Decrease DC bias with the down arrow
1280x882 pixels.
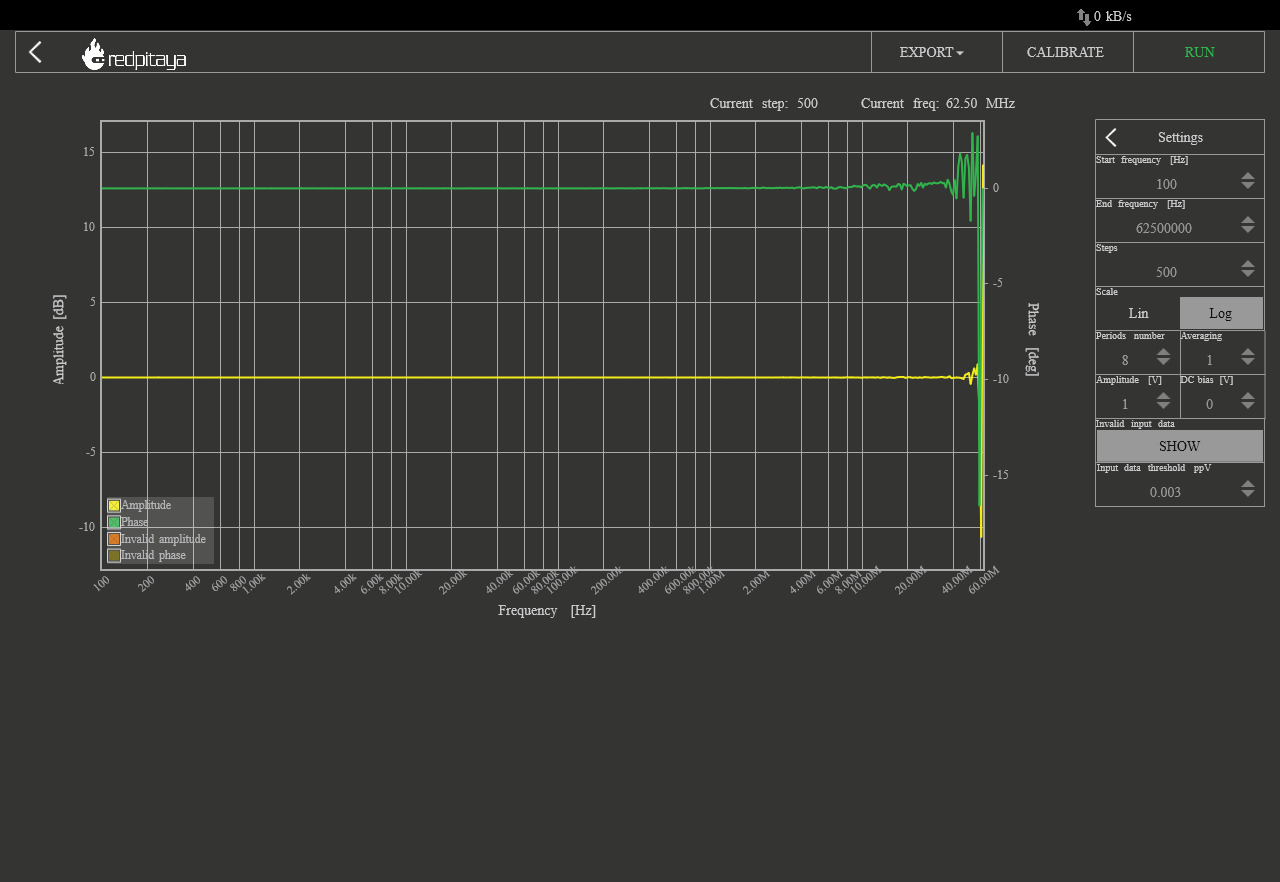1248,405
